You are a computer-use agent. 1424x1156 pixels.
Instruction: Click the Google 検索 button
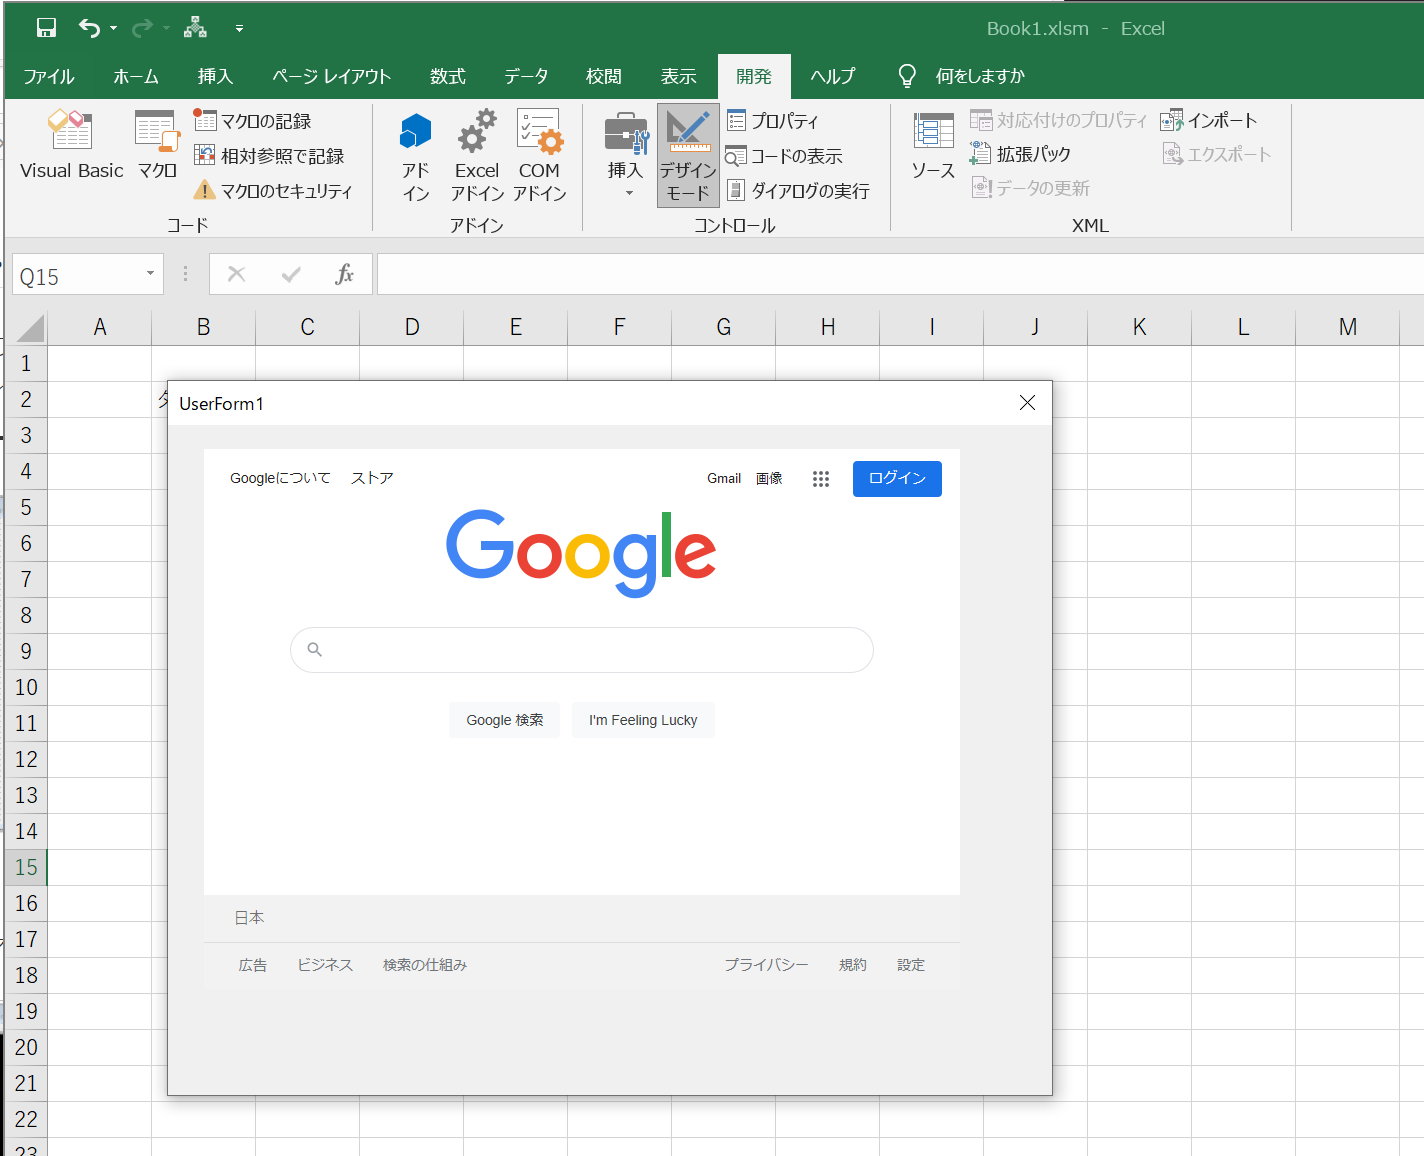pos(505,720)
